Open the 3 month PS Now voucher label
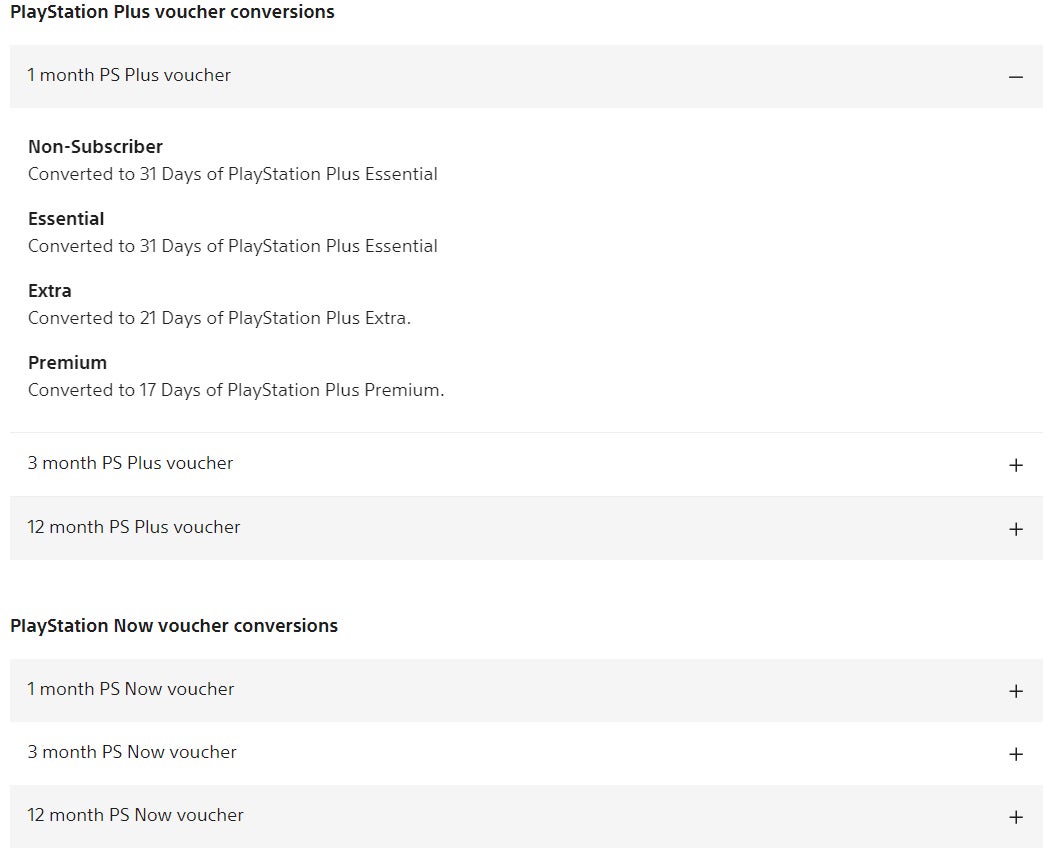Image resolution: width=1046 pixels, height=856 pixels. click(x=132, y=752)
